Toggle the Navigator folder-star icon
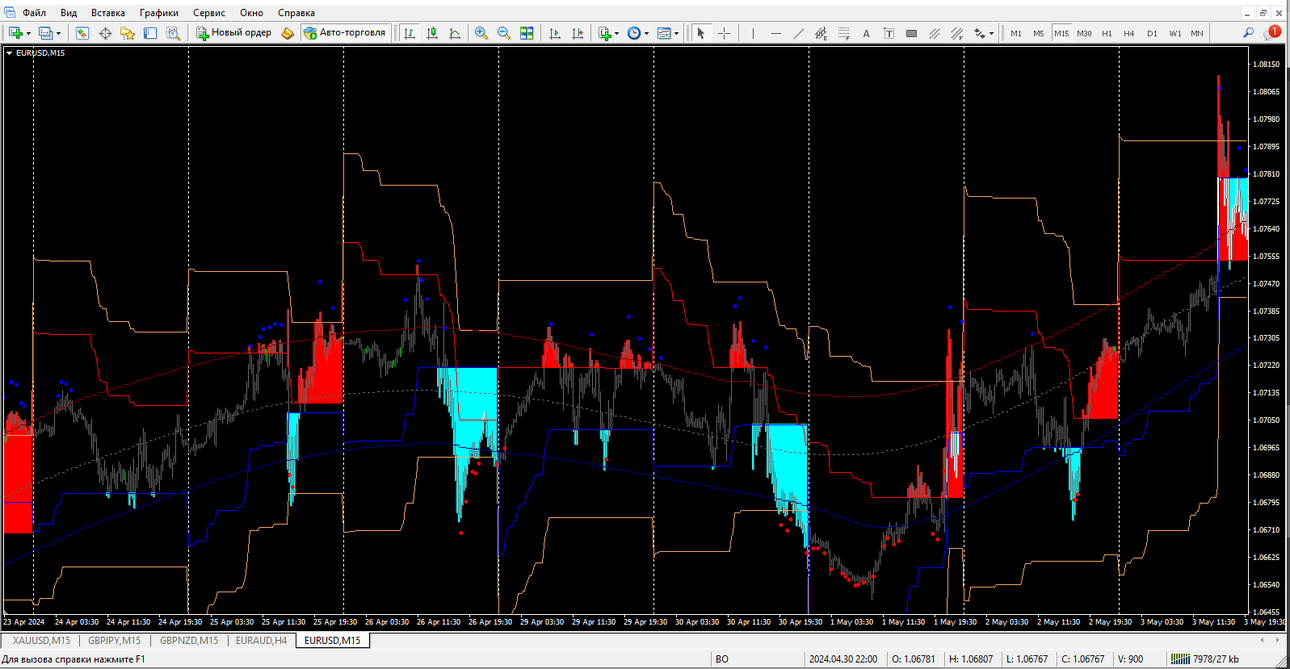Screen dimensions: 1290x669 click(128, 33)
